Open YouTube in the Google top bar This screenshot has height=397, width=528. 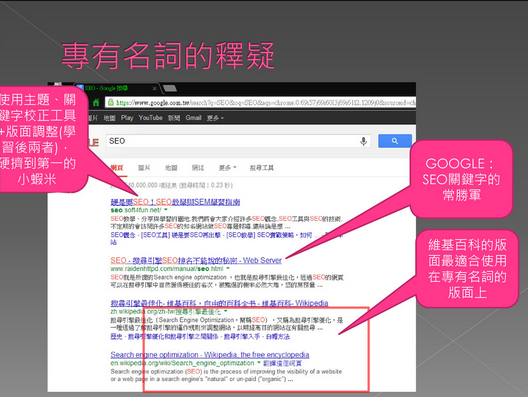click(x=151, y=118)
